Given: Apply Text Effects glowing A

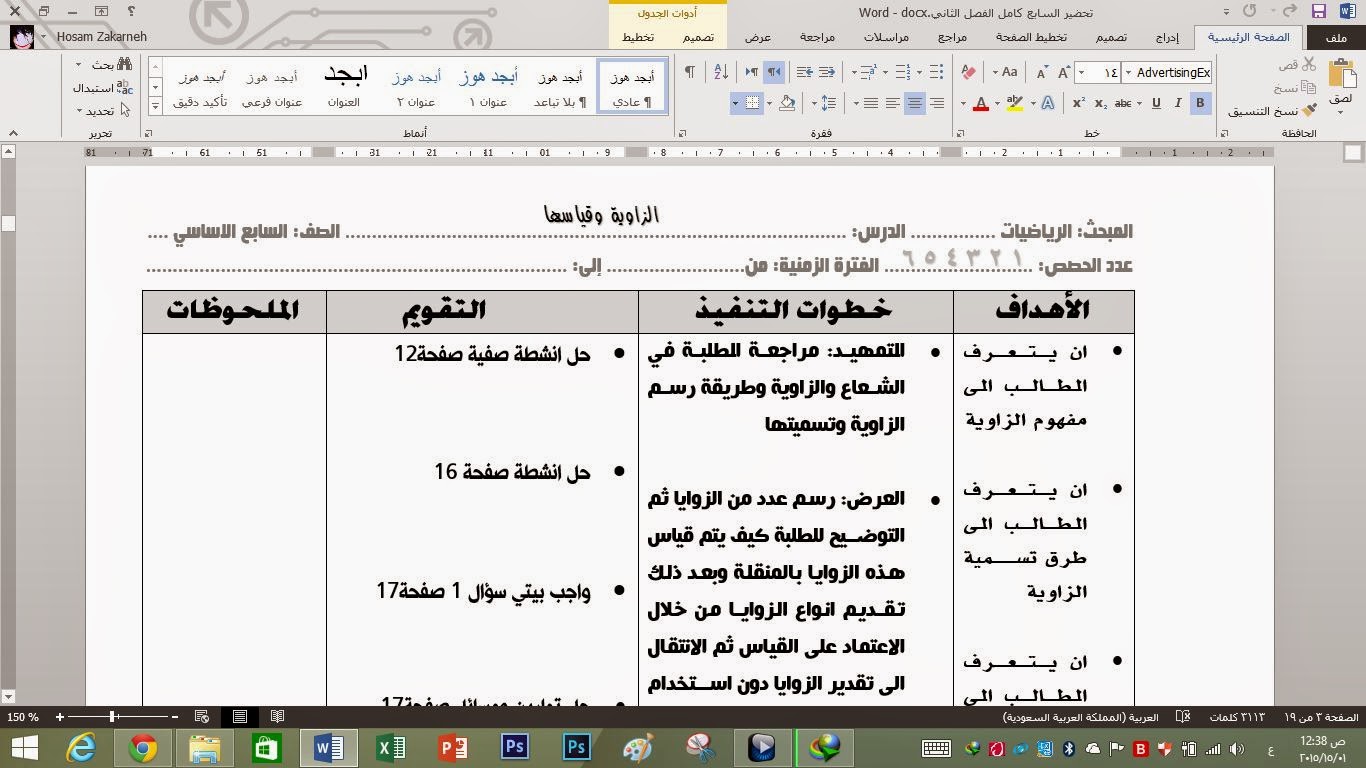Looking at the screenshot, I should 1047,103.
